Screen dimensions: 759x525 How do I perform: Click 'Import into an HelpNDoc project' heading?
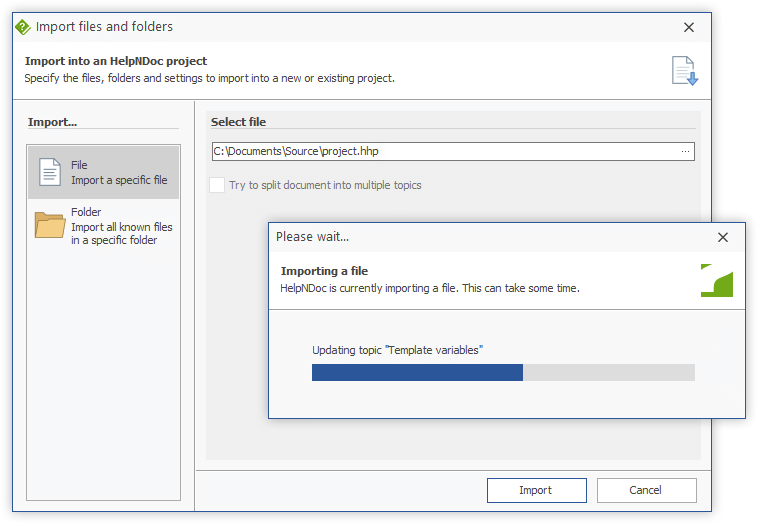[x=116, y=61]
